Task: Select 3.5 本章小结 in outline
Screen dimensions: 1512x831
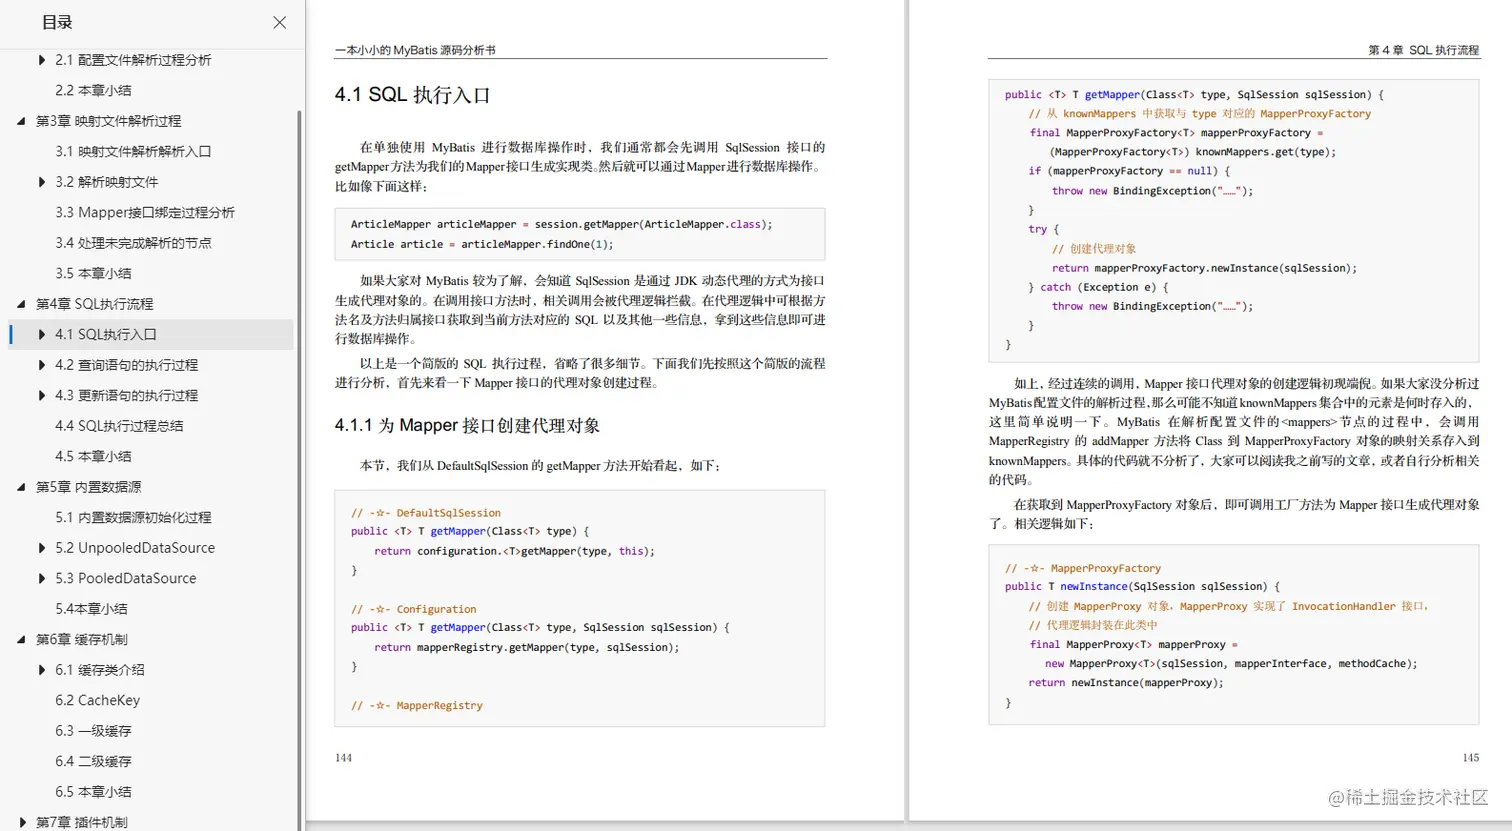Action: click(93, 273)
